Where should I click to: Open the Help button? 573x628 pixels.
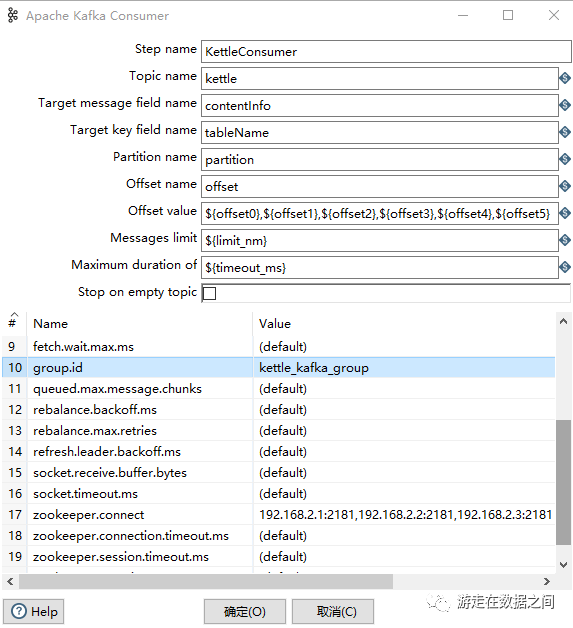(x=34, y=612)
